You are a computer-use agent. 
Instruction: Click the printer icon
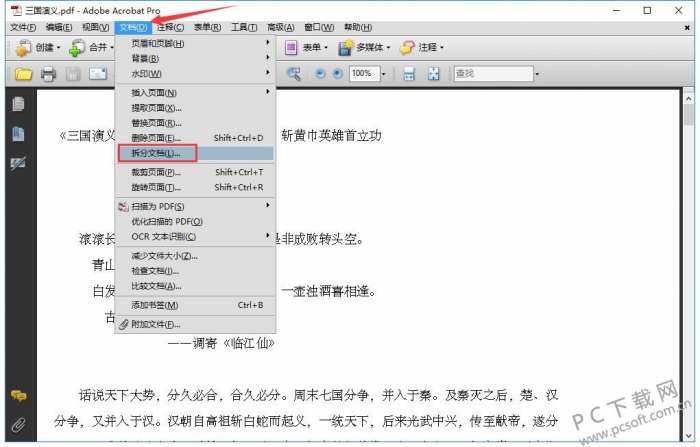(x=48, y=74)
